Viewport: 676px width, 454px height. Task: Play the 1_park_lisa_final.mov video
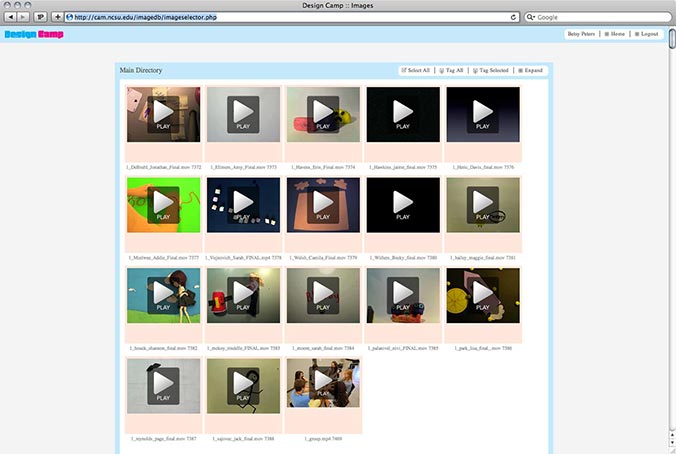pos(483,294)
